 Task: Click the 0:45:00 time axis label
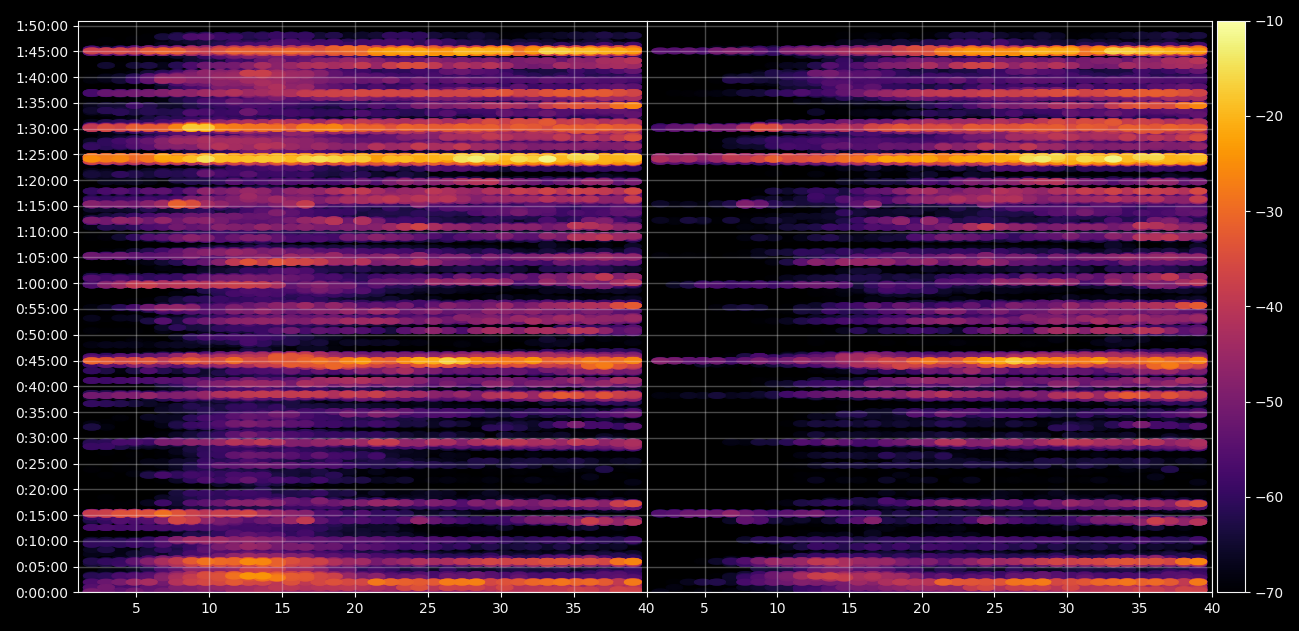(43, 361)
